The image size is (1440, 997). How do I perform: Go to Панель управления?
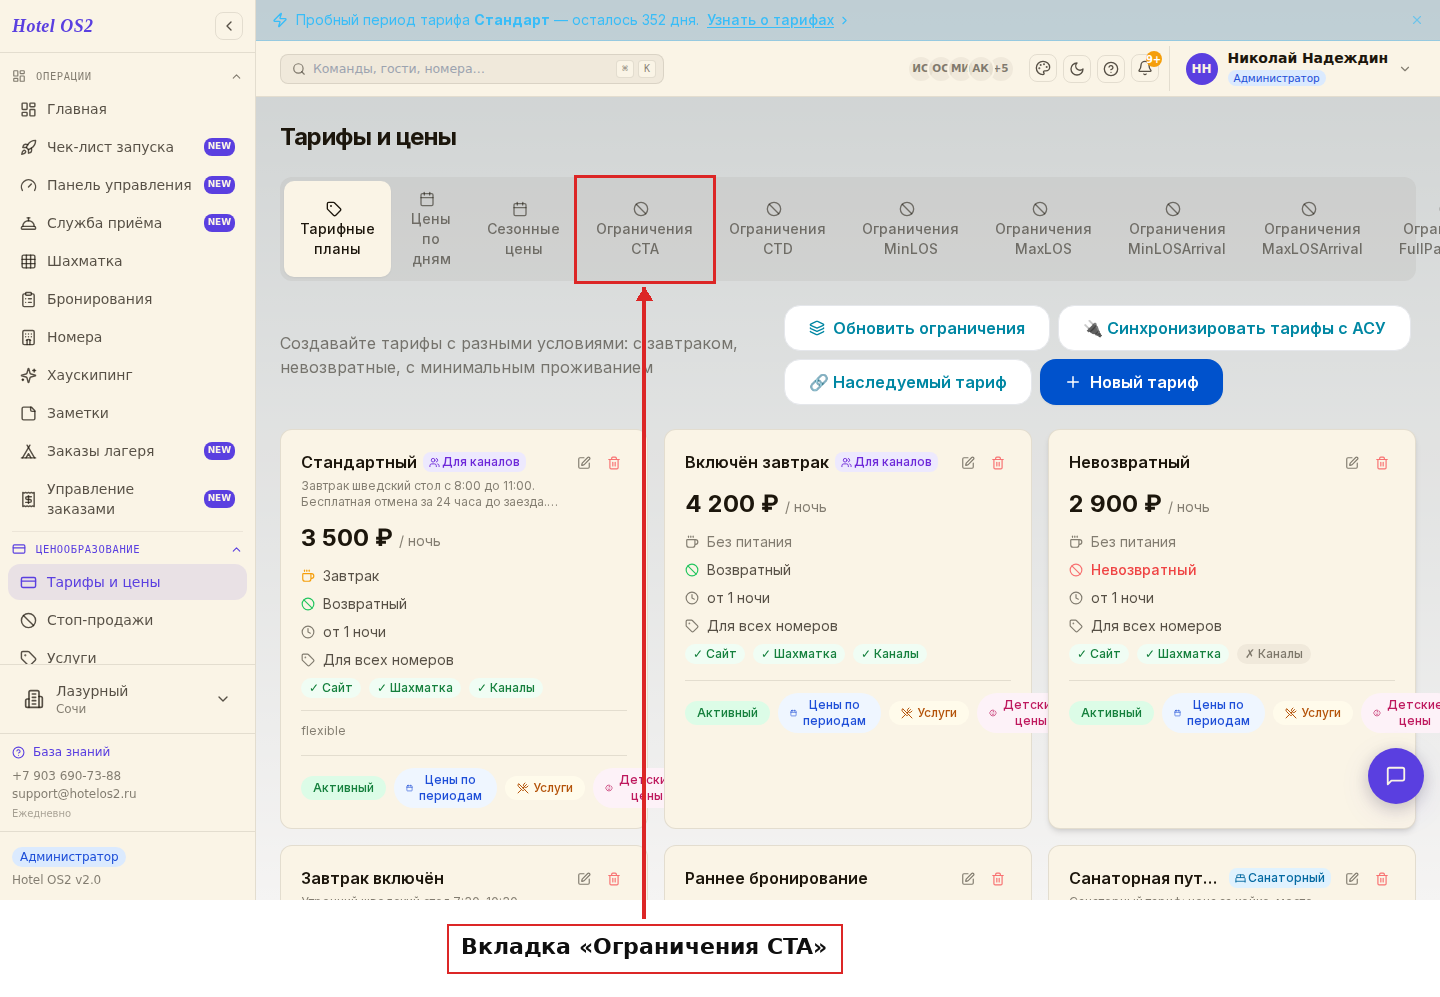click(x=127, y=185)
